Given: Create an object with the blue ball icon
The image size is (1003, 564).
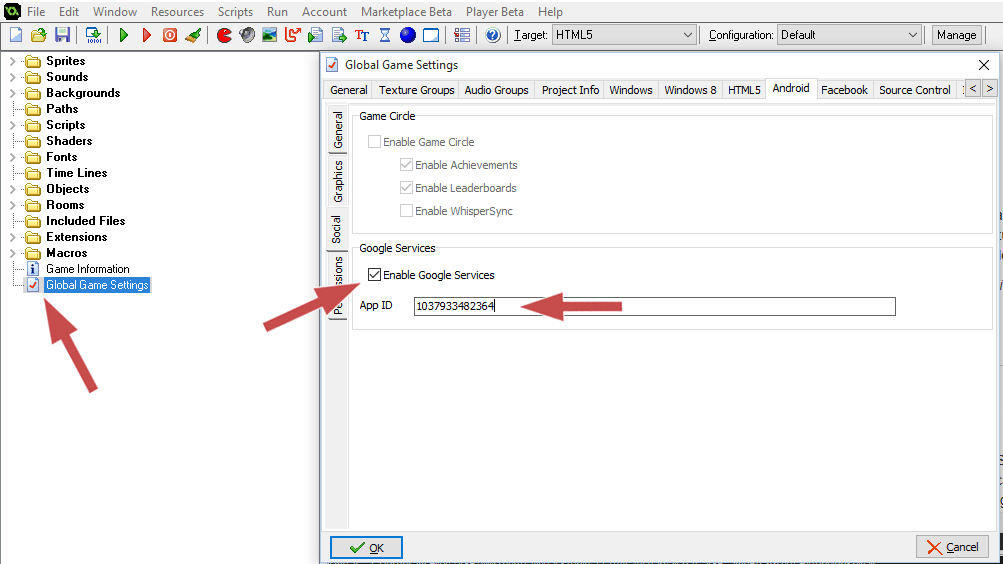Looking at the screenshot, I should click(x=407, y=35).
